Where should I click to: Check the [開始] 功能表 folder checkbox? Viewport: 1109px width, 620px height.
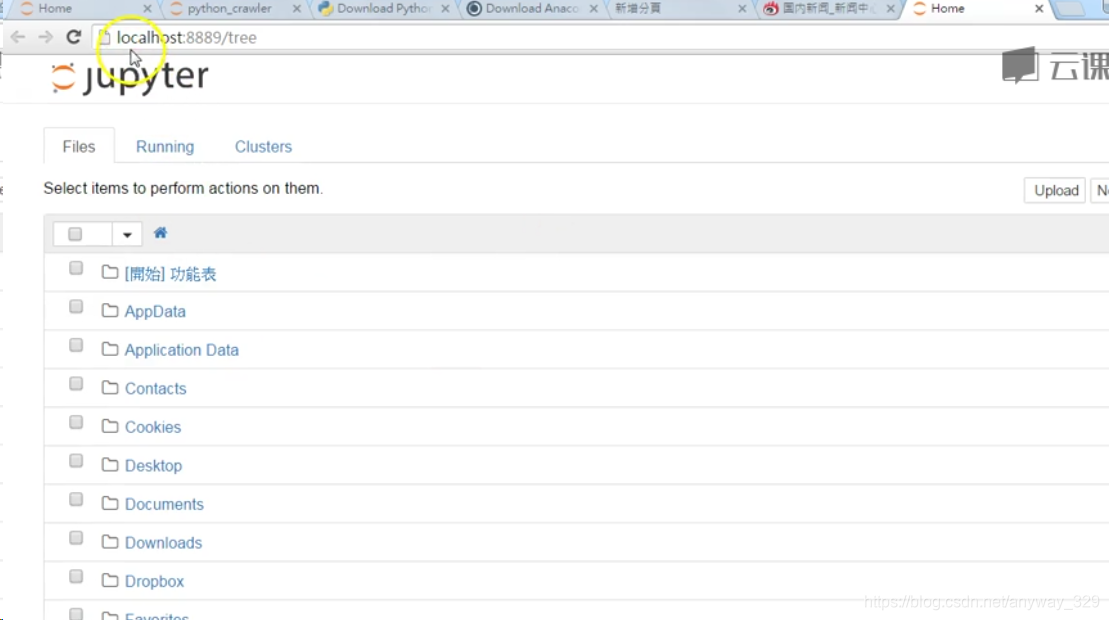point(76,268)
